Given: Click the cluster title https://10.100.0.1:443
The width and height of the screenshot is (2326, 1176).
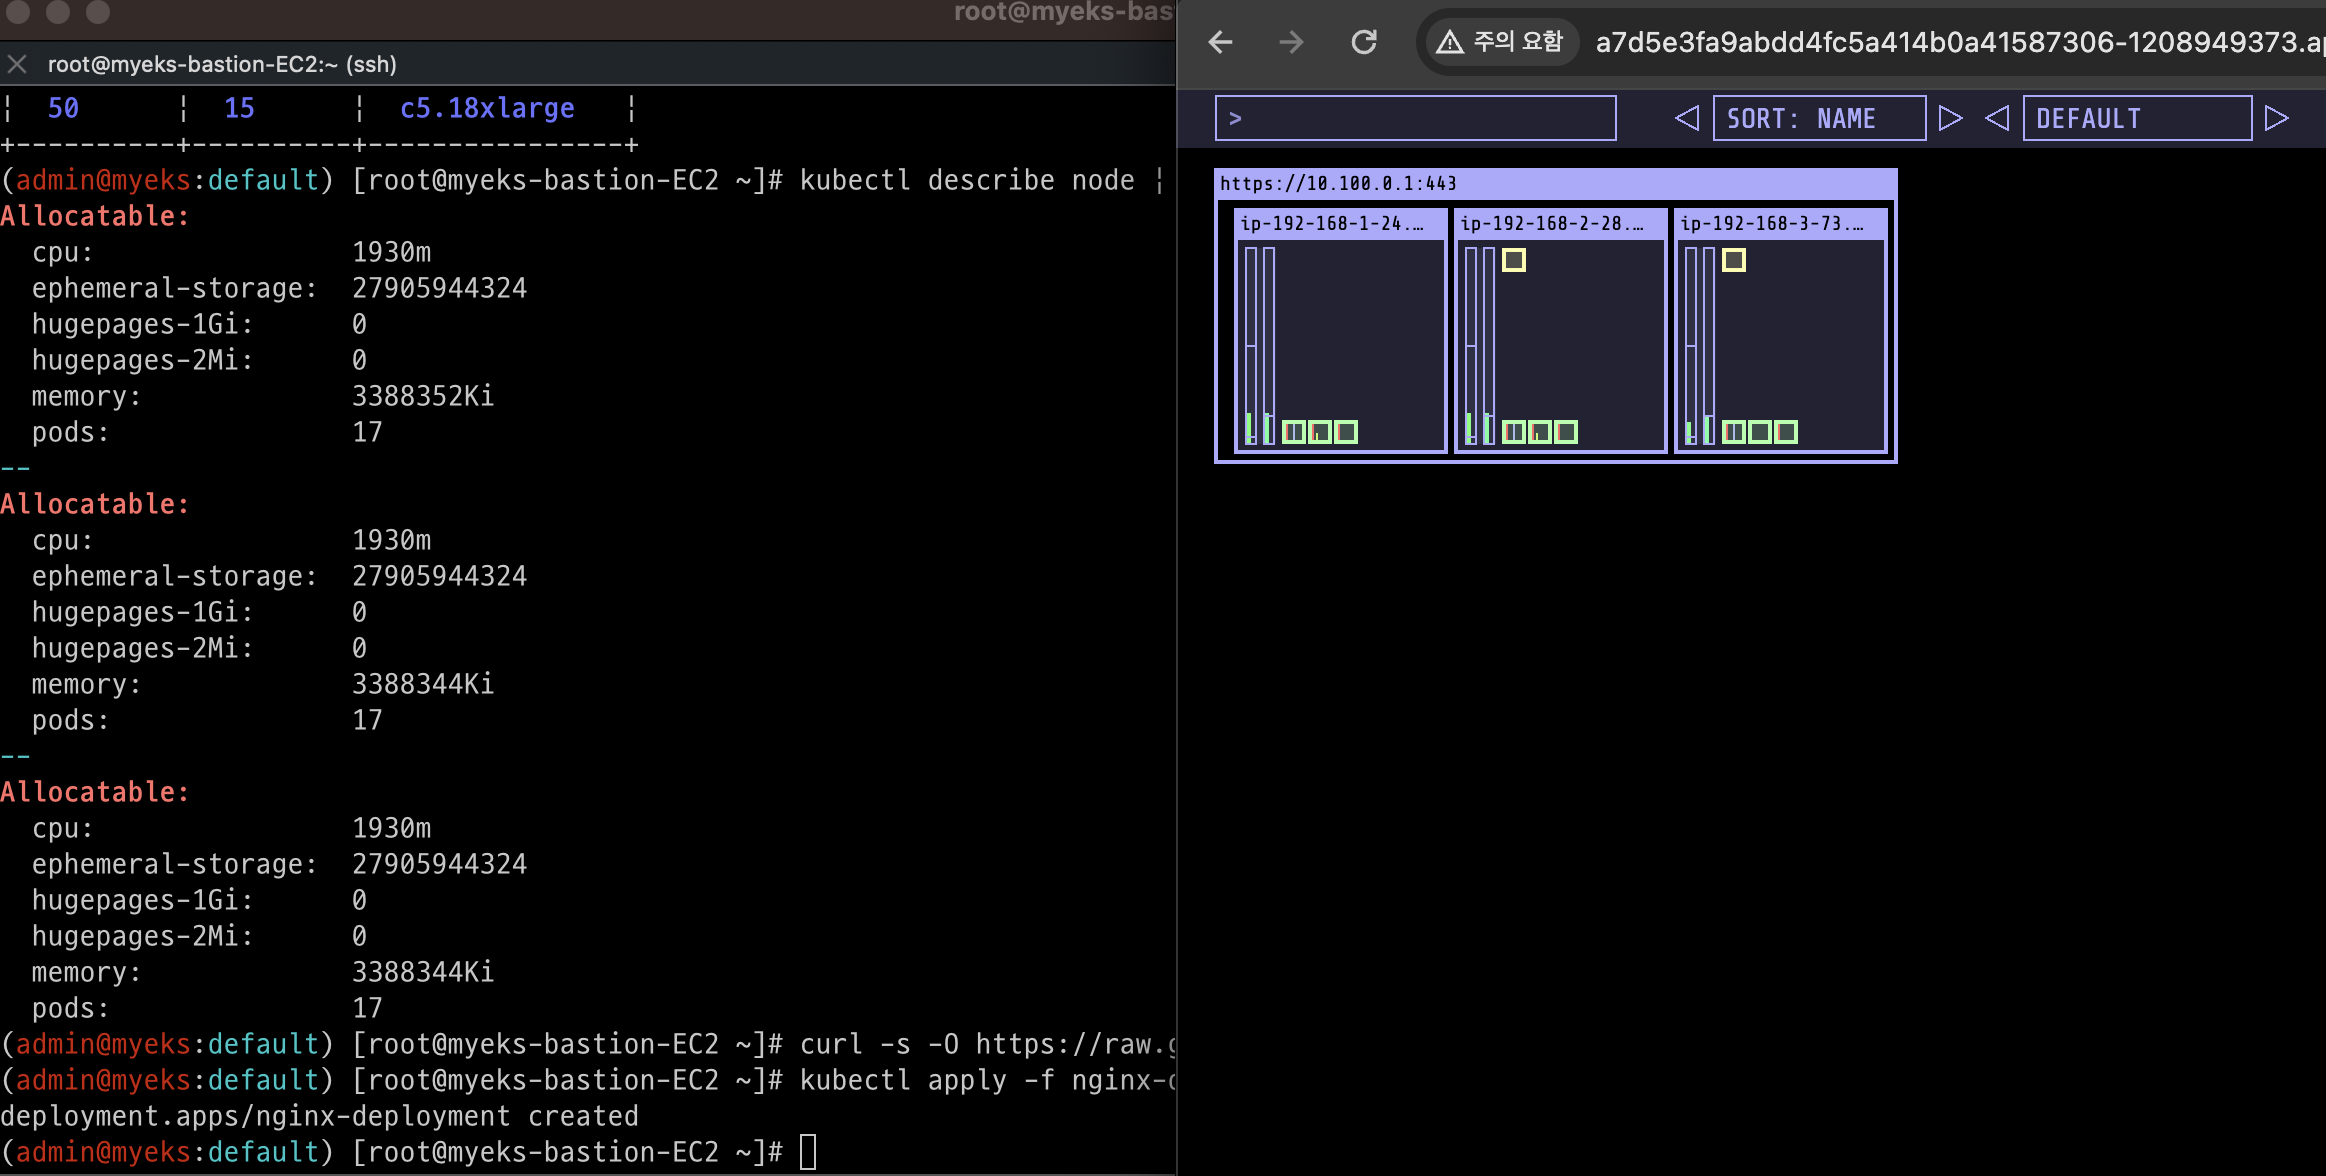Looking at the screenshot, I should pos(1338,183).
